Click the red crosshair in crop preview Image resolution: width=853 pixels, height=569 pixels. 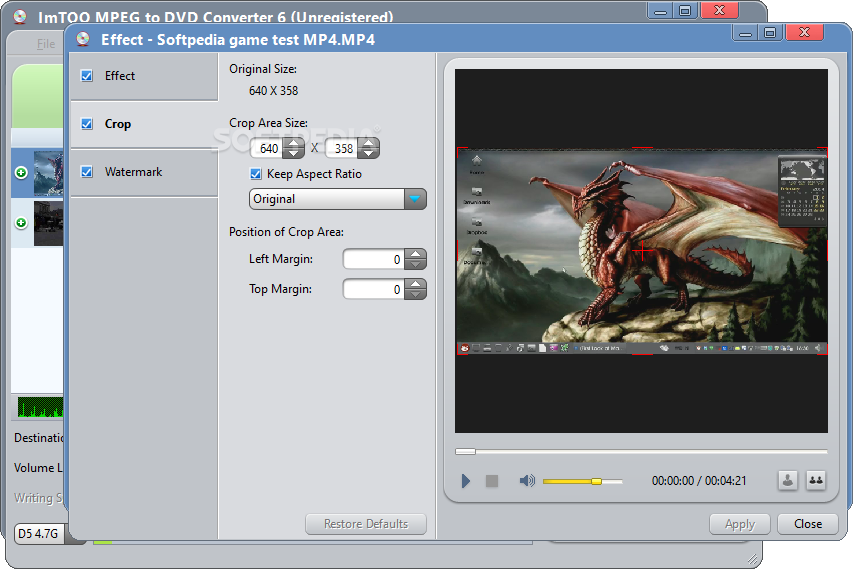point(642,251)
